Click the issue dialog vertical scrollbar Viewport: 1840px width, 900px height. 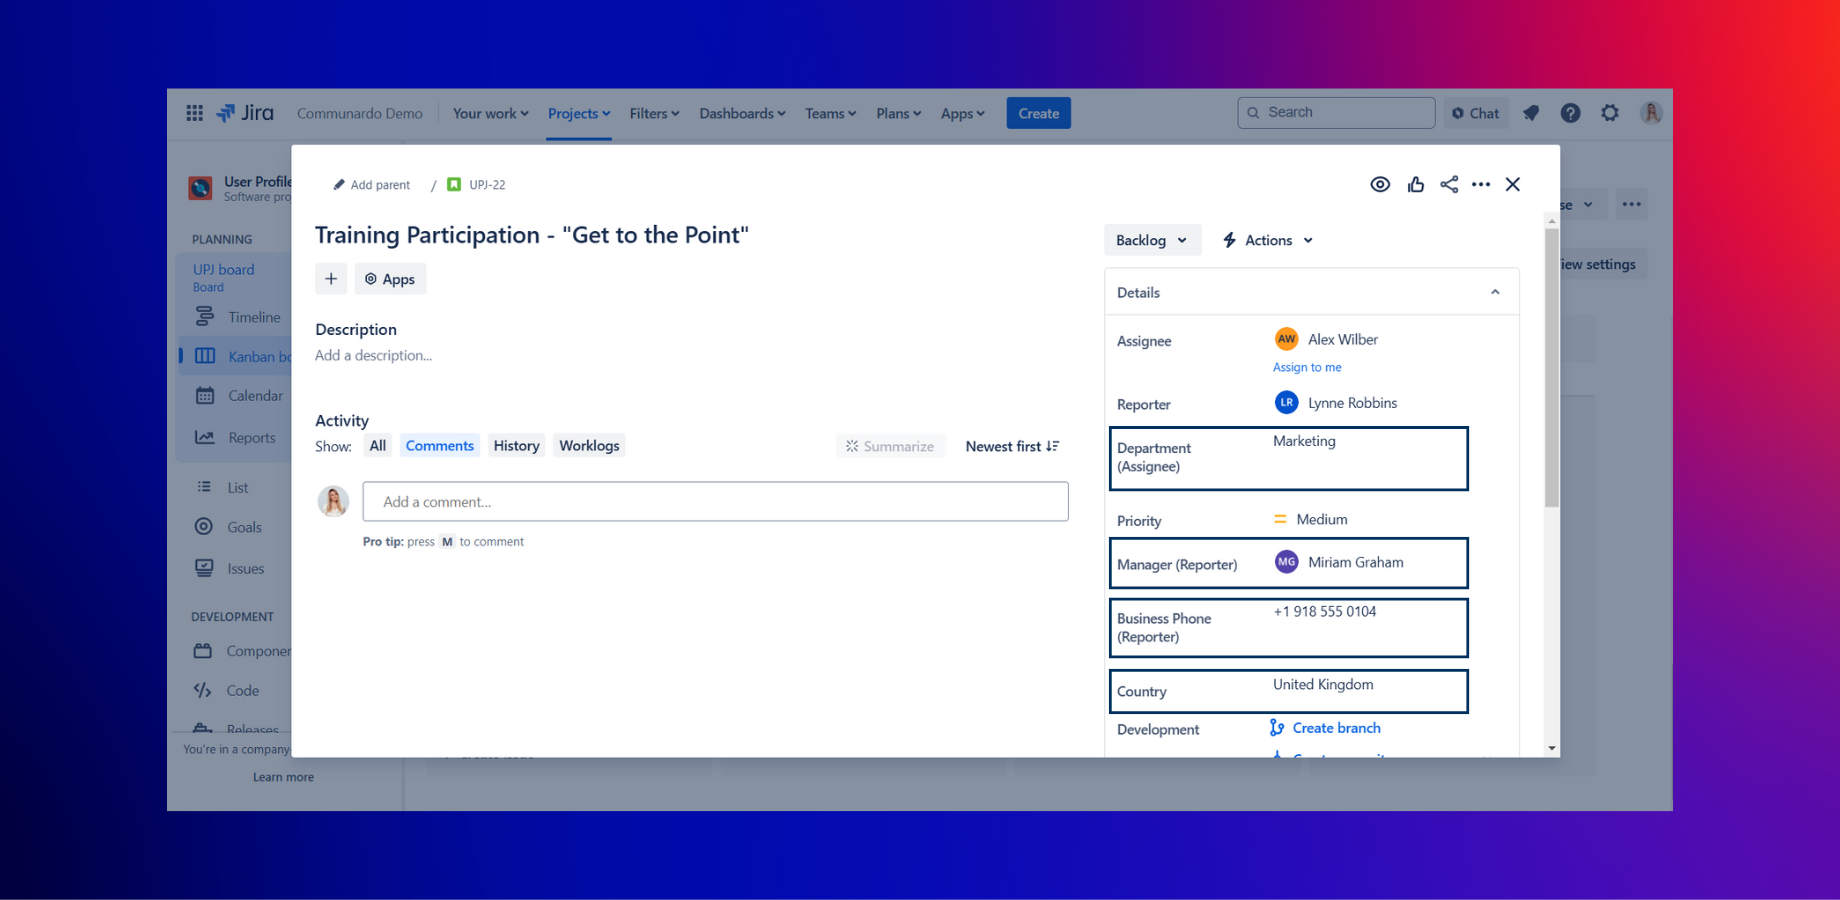[x=1552, y=368]
